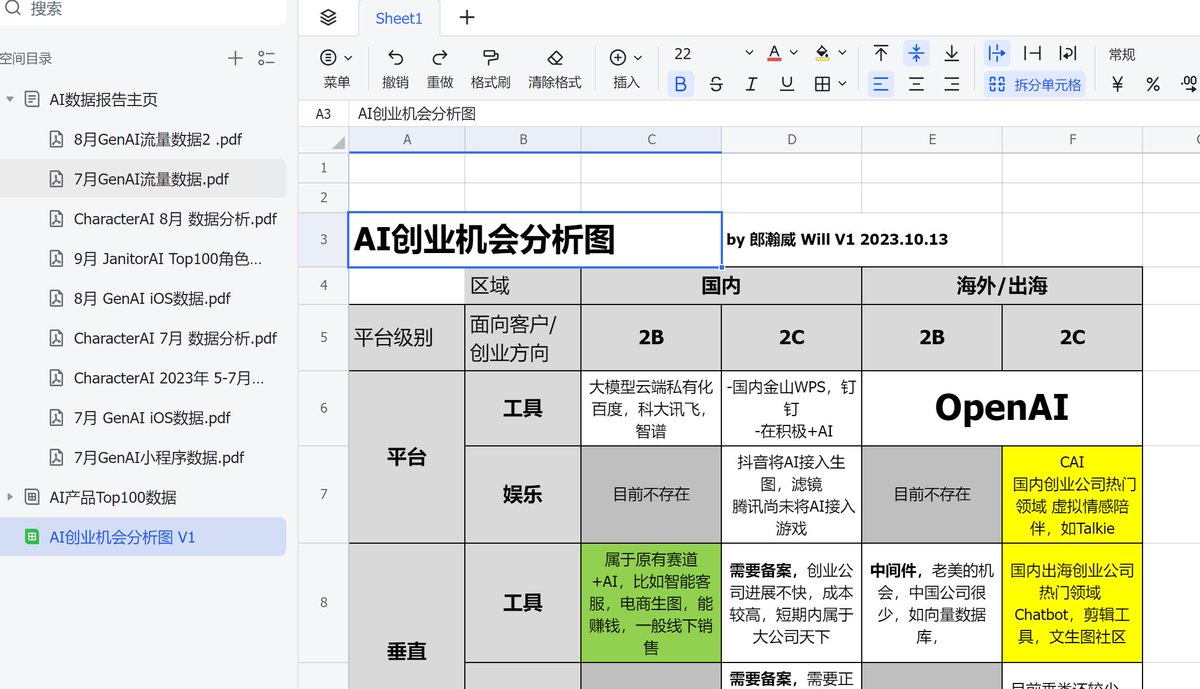Toggle bold formatting

coord(681,84)
